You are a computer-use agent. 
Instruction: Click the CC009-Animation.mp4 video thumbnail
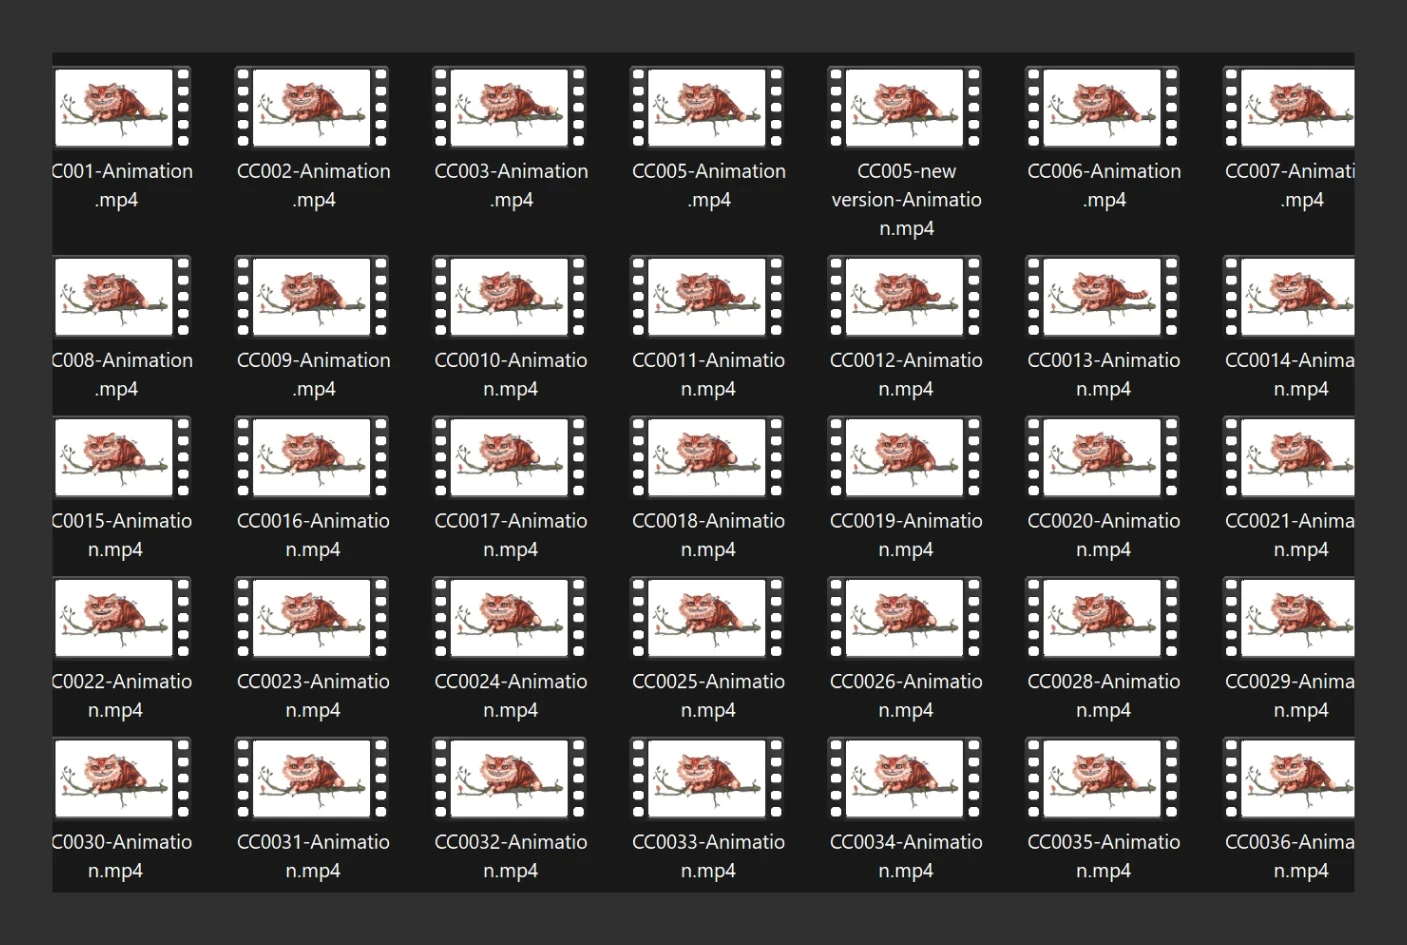[312, 297]
